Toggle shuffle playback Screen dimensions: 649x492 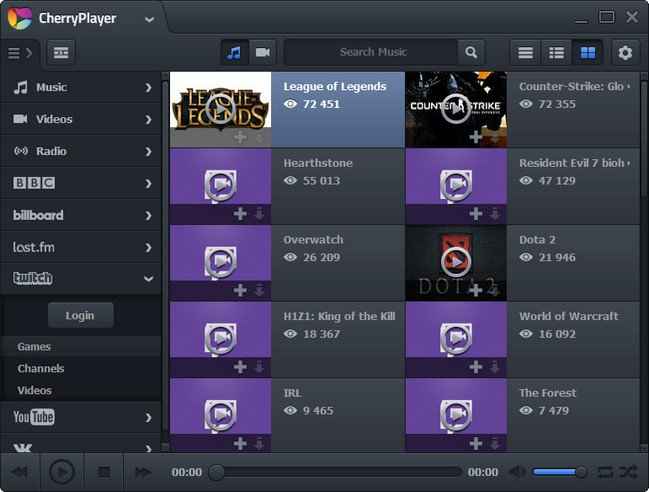tap(628, 471)
